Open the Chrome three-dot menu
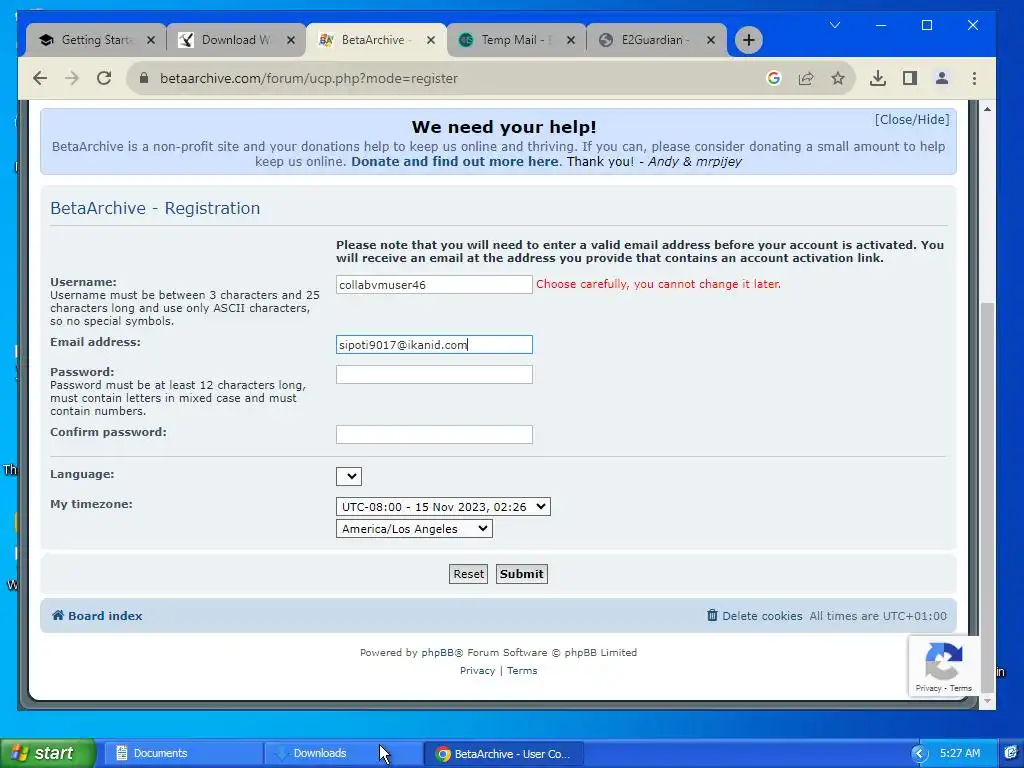 tap(974, 78)
